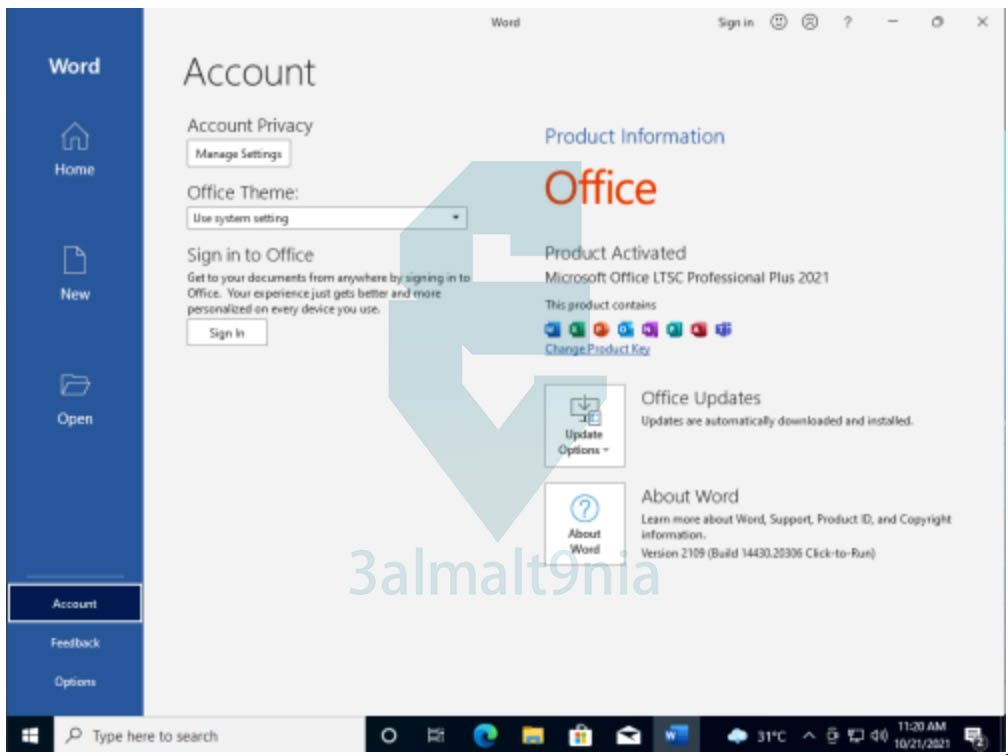Click the Change Product Key link

[x=597, y=349]
